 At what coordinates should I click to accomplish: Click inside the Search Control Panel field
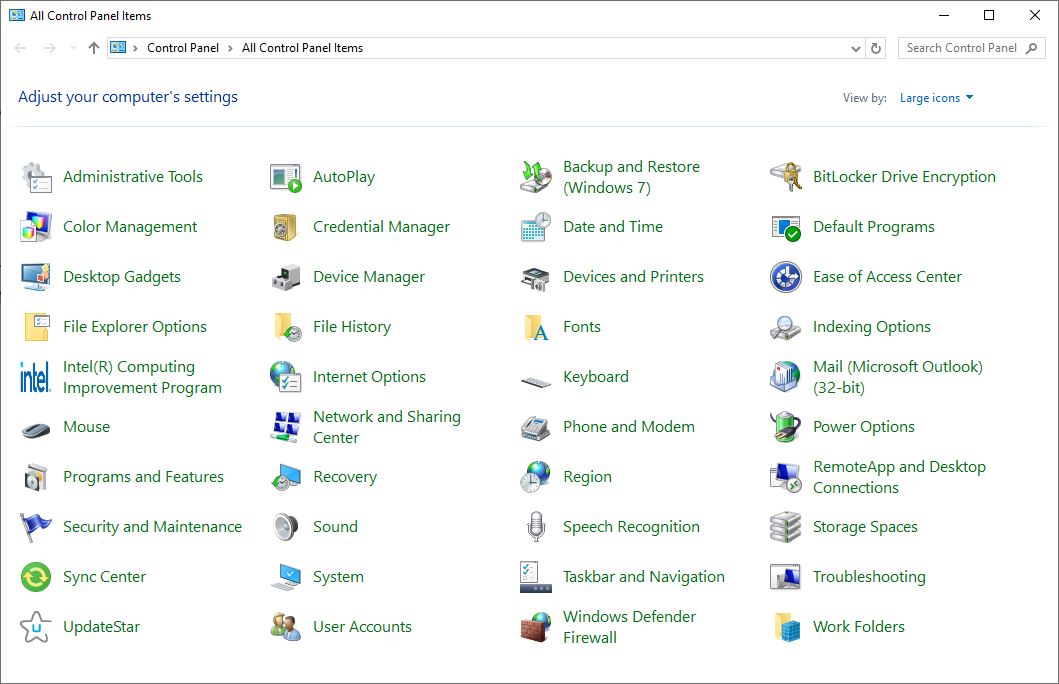960,47
